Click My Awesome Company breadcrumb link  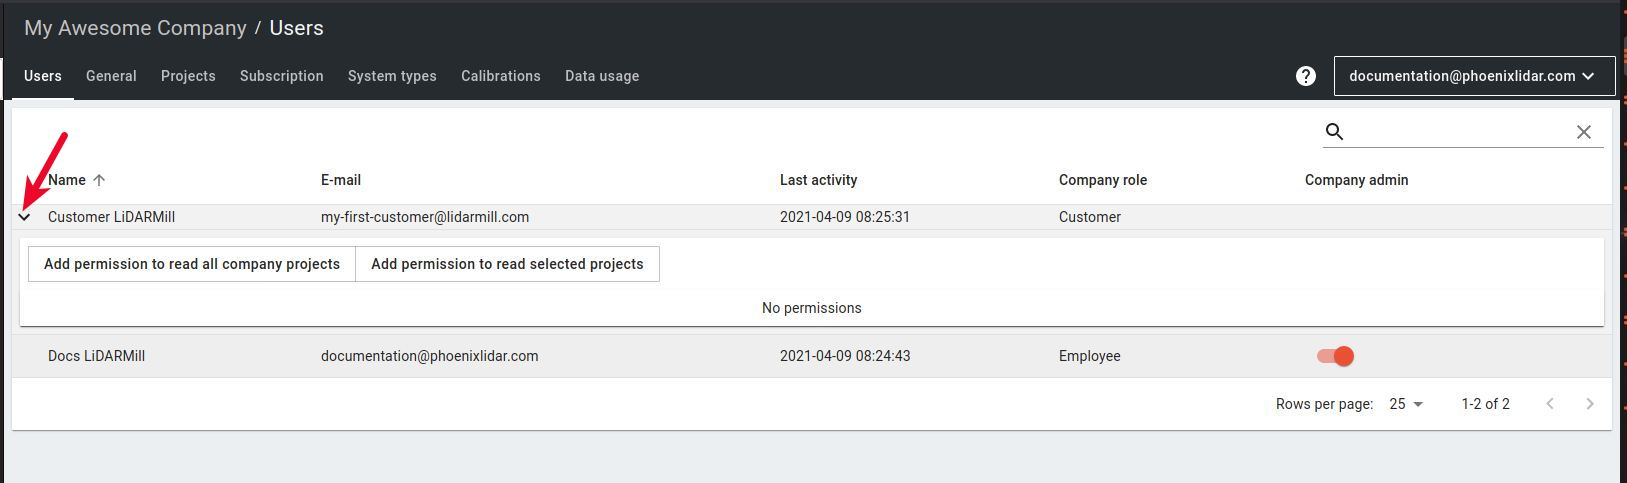tap(135, 28)
